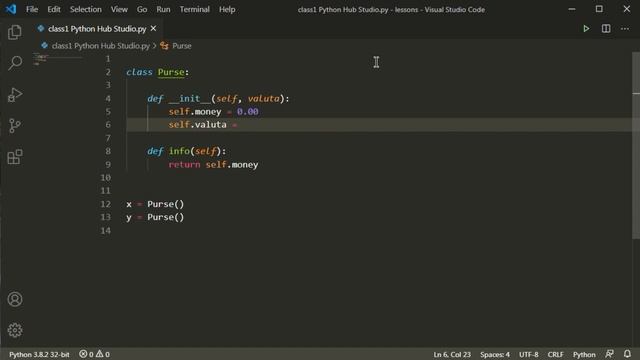Viewport: 640px width, 360px height.
Task: Open the Selection menu
Action: [86, 9]
